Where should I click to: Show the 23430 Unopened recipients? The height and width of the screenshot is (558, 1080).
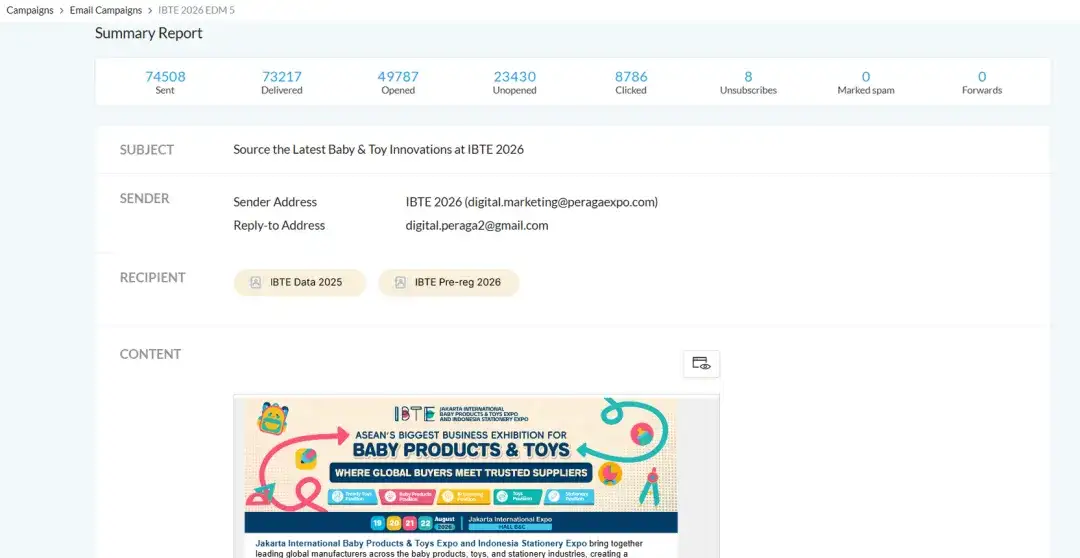click(515, 76)
